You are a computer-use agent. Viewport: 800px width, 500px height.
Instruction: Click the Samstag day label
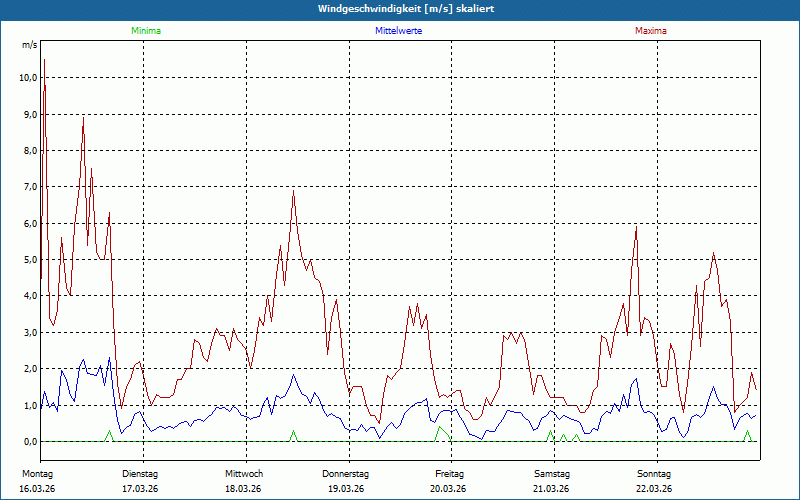551,473
